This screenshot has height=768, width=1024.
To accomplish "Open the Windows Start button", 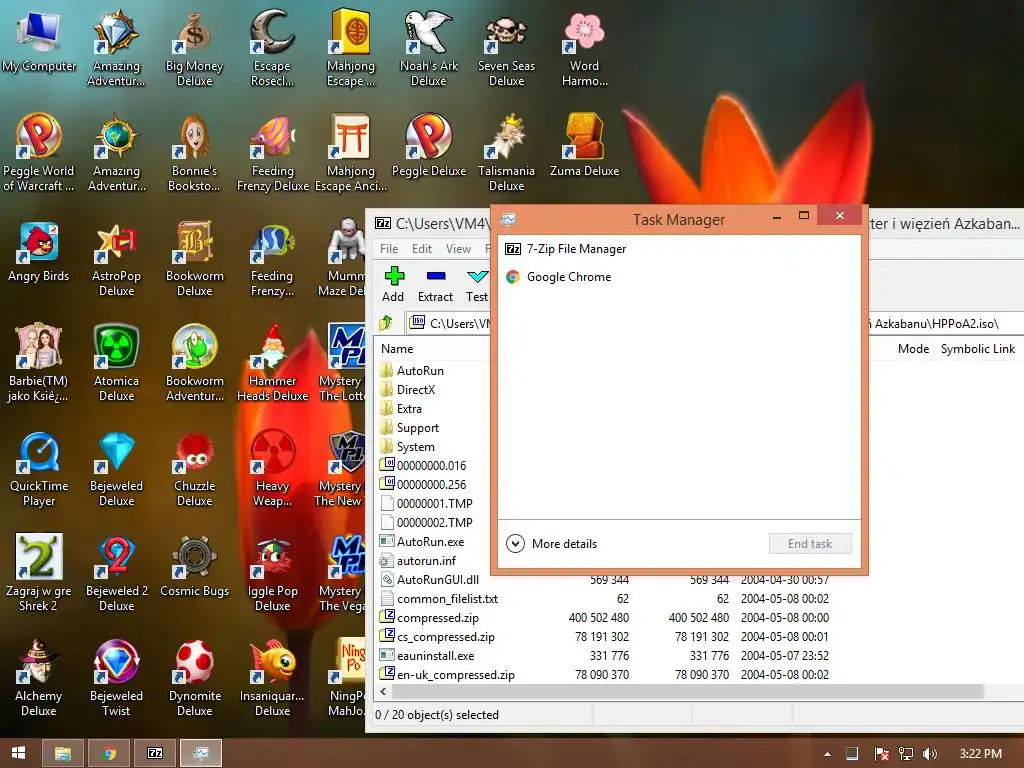I will (x=18, y=753).
